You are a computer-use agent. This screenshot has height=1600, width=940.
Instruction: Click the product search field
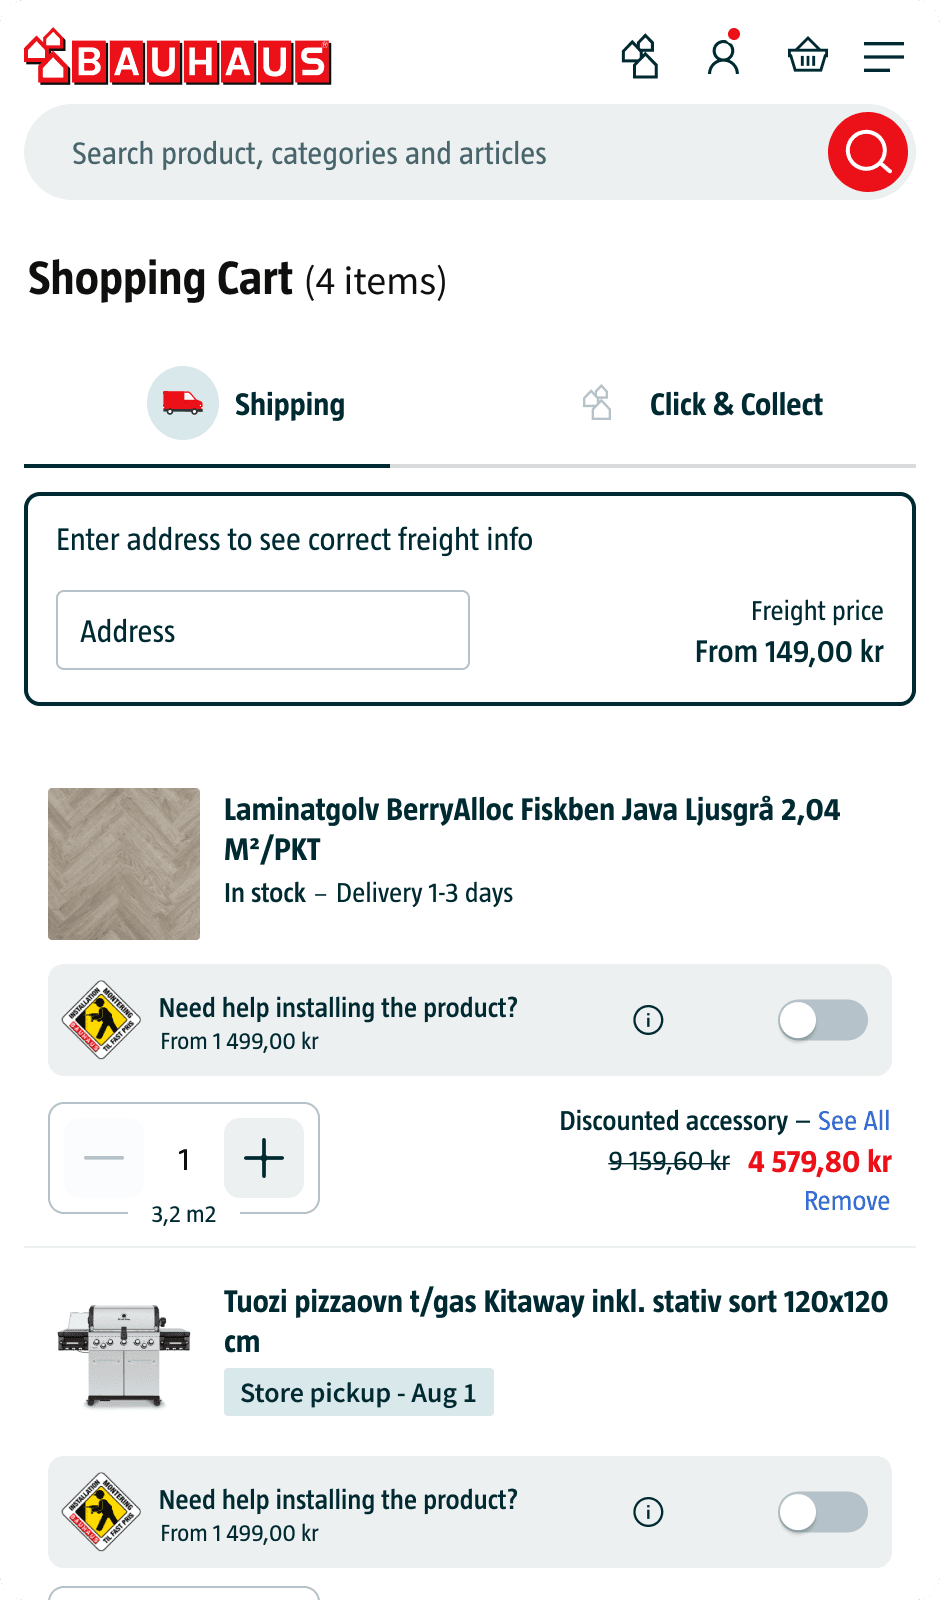420,153
